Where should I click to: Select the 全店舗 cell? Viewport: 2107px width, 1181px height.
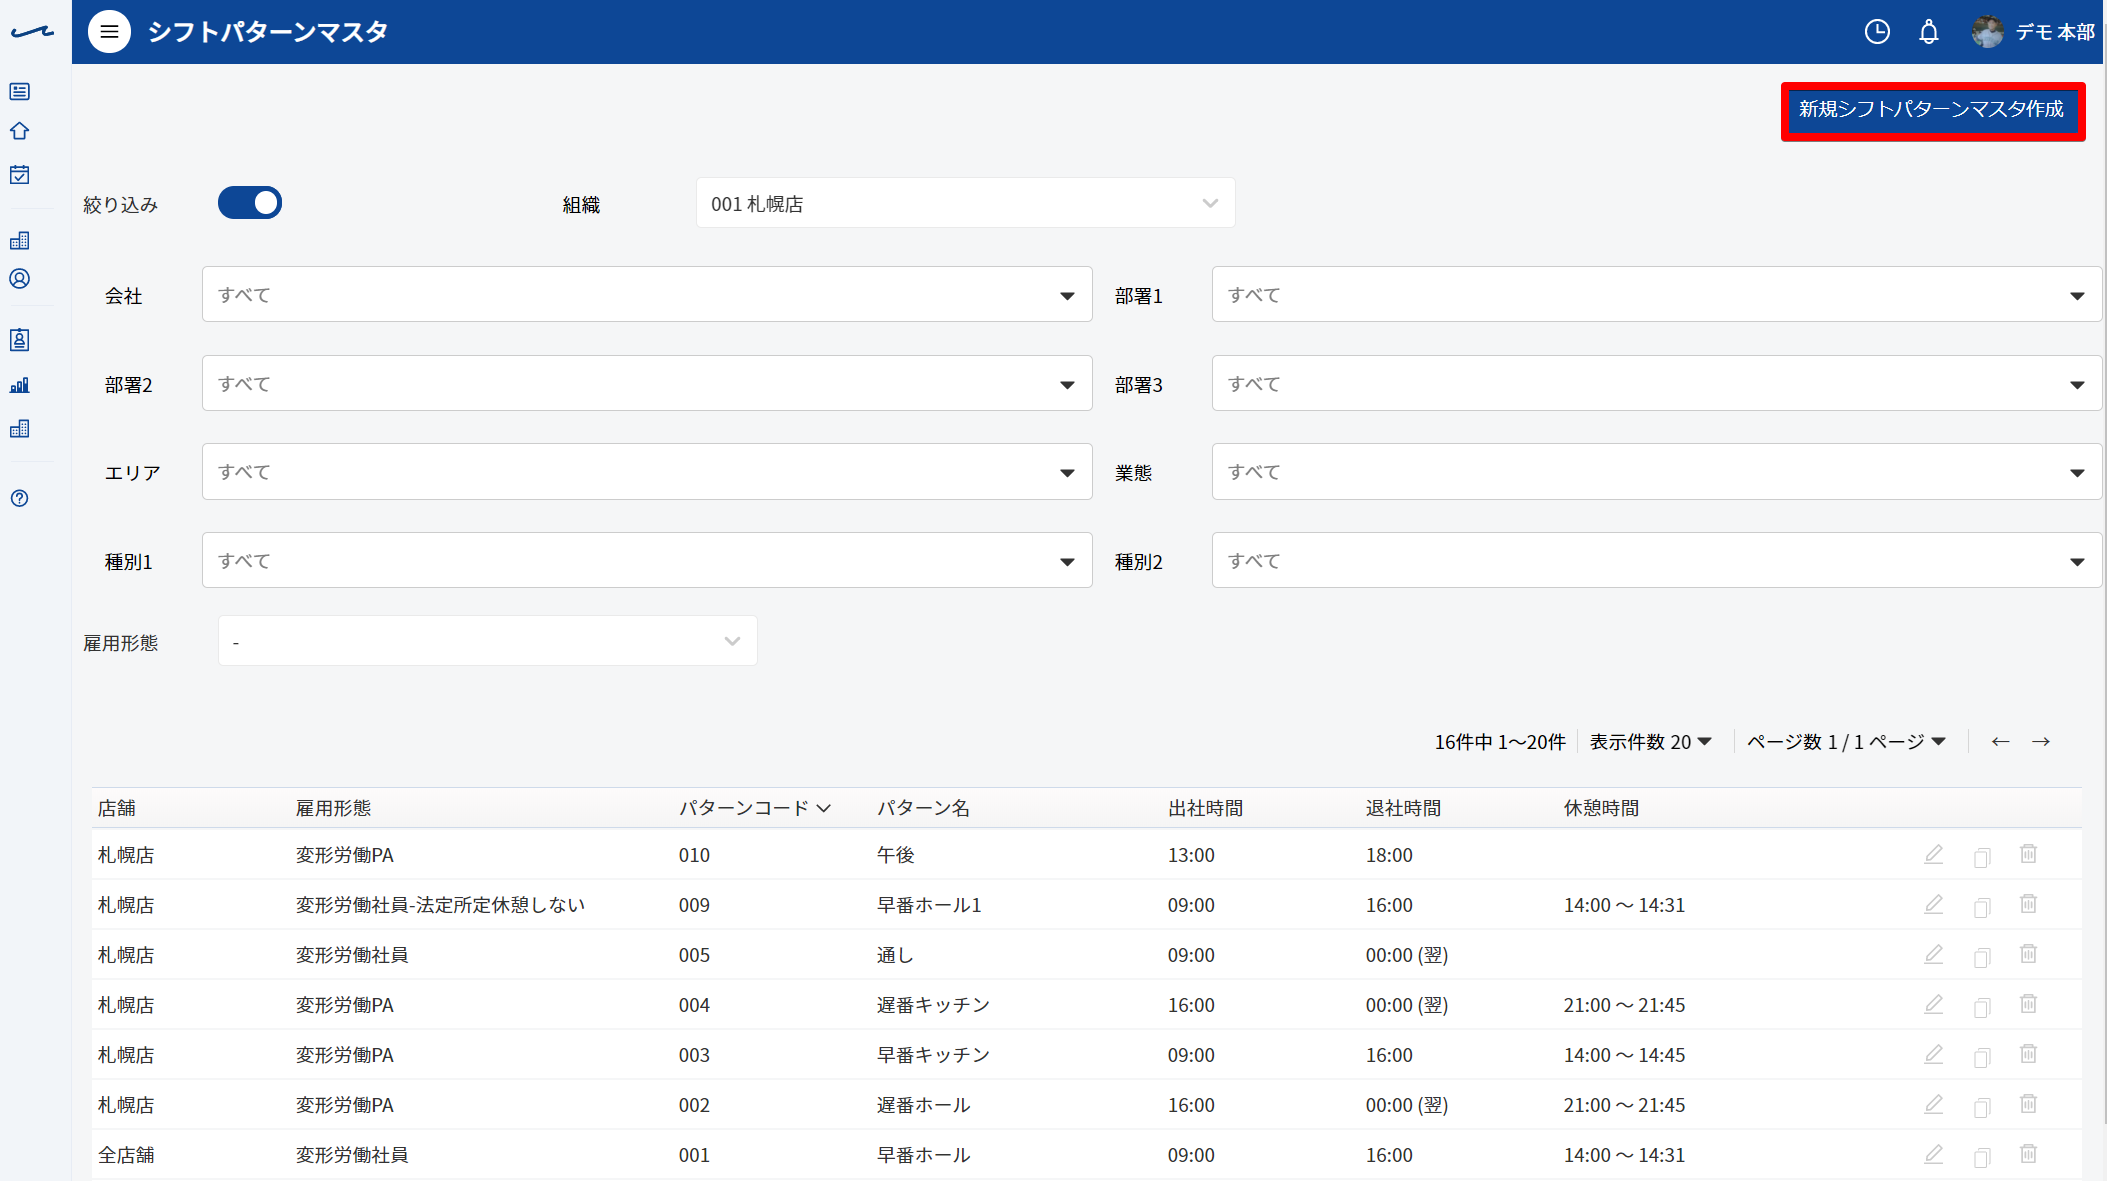click(x=126, y=1155)
